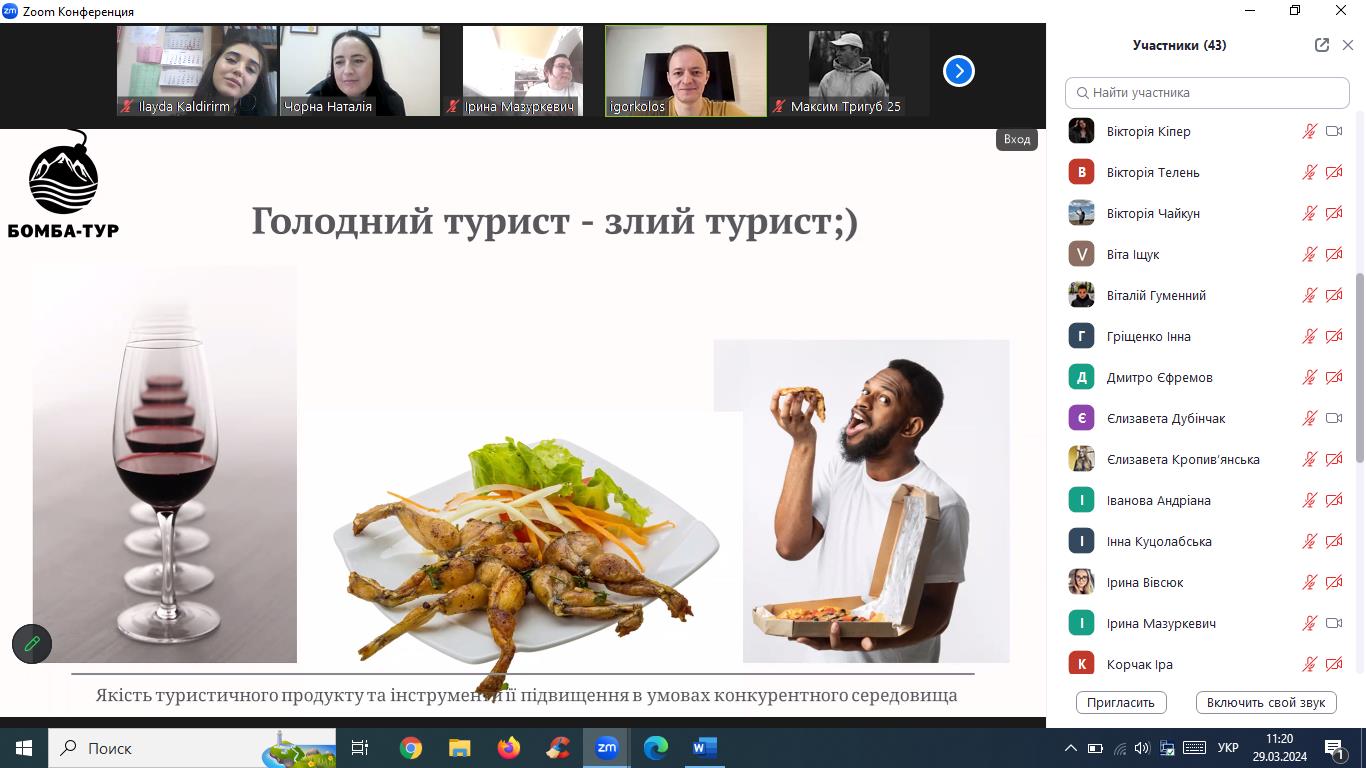Open Google Chrome from the taskbar
Viewport: 1366px width, 768px height.
click(x=411, y=748)
